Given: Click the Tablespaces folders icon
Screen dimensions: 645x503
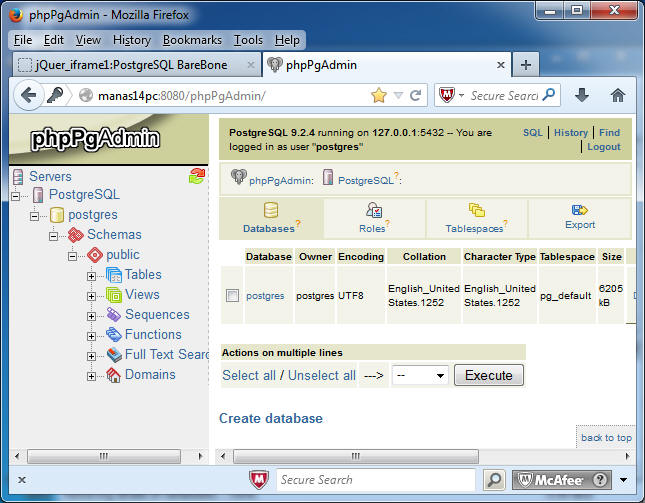Looking at the screenshot, I should click(x=477, y=210).
